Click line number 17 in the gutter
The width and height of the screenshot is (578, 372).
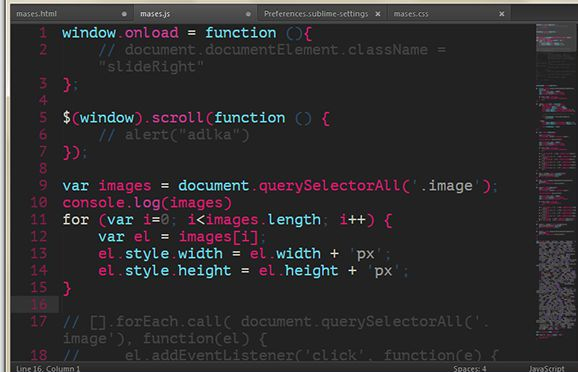tap(39, 321)
